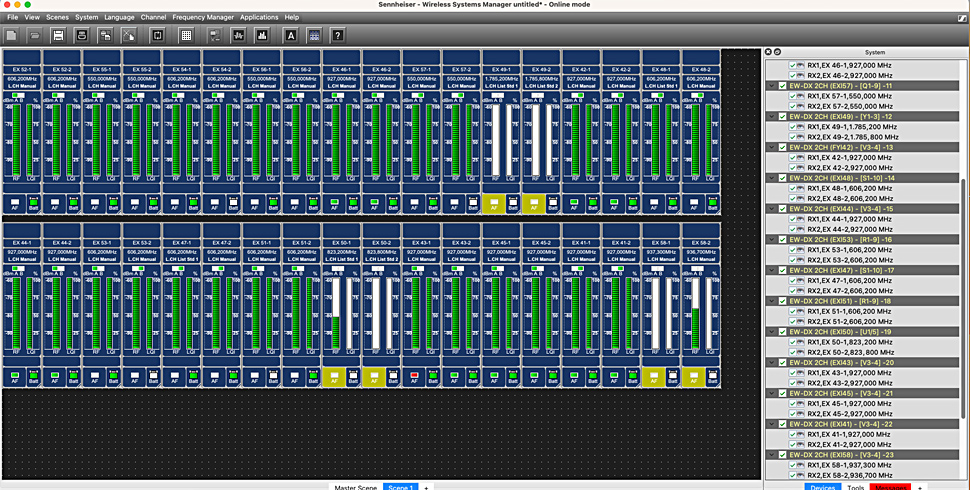Uncheck the EW-DX 2CH (EXI57) device checkbox
Screen dimensions: 970x490
[783, 85]
